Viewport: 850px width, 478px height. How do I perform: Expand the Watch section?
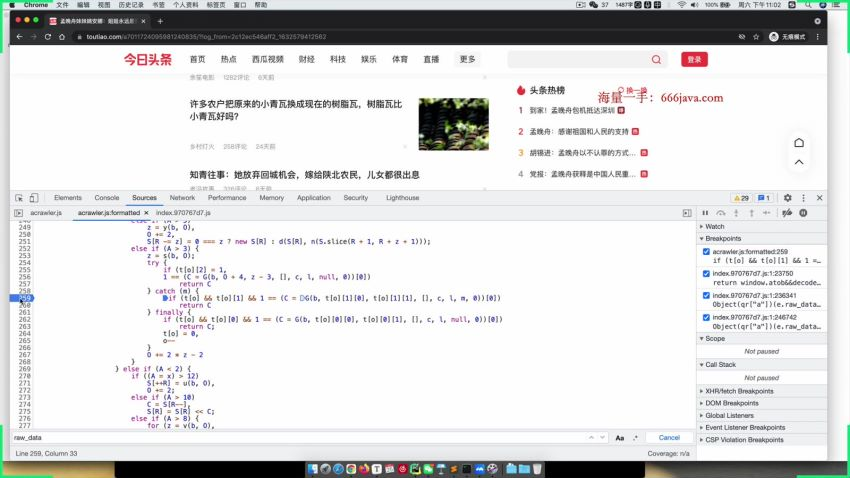point(714,227)
